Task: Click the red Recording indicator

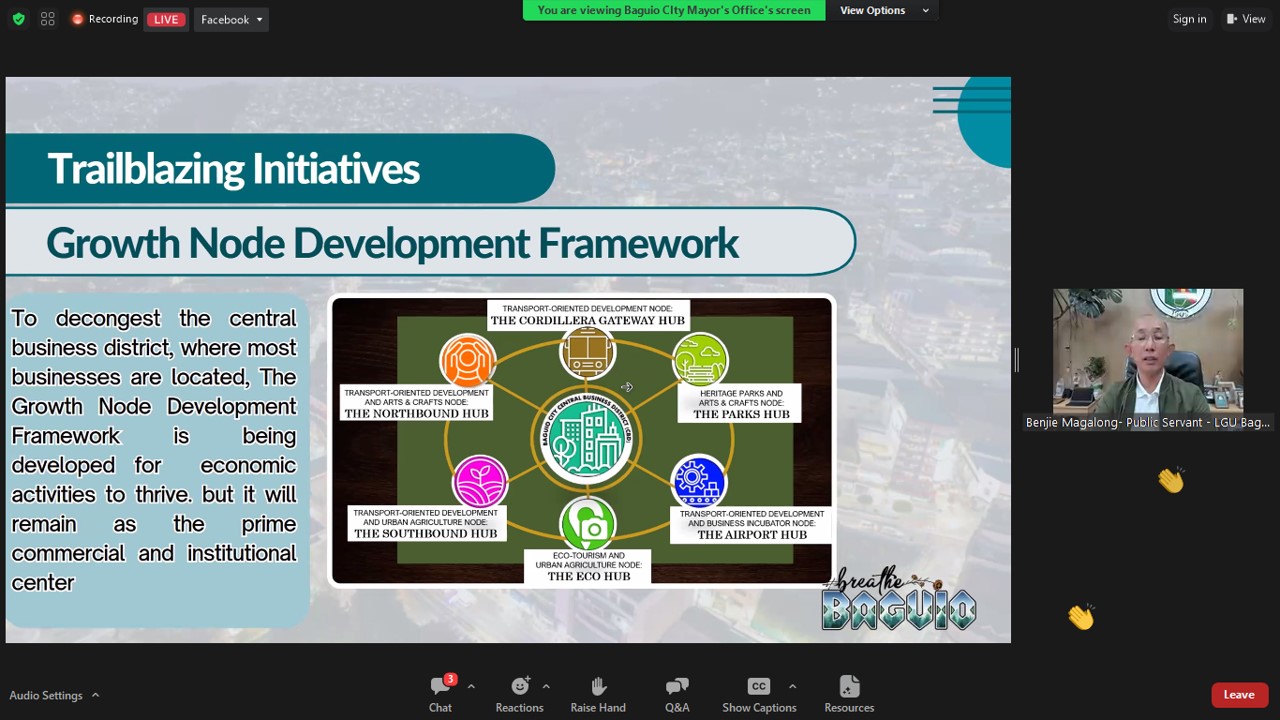Action: 105,19
